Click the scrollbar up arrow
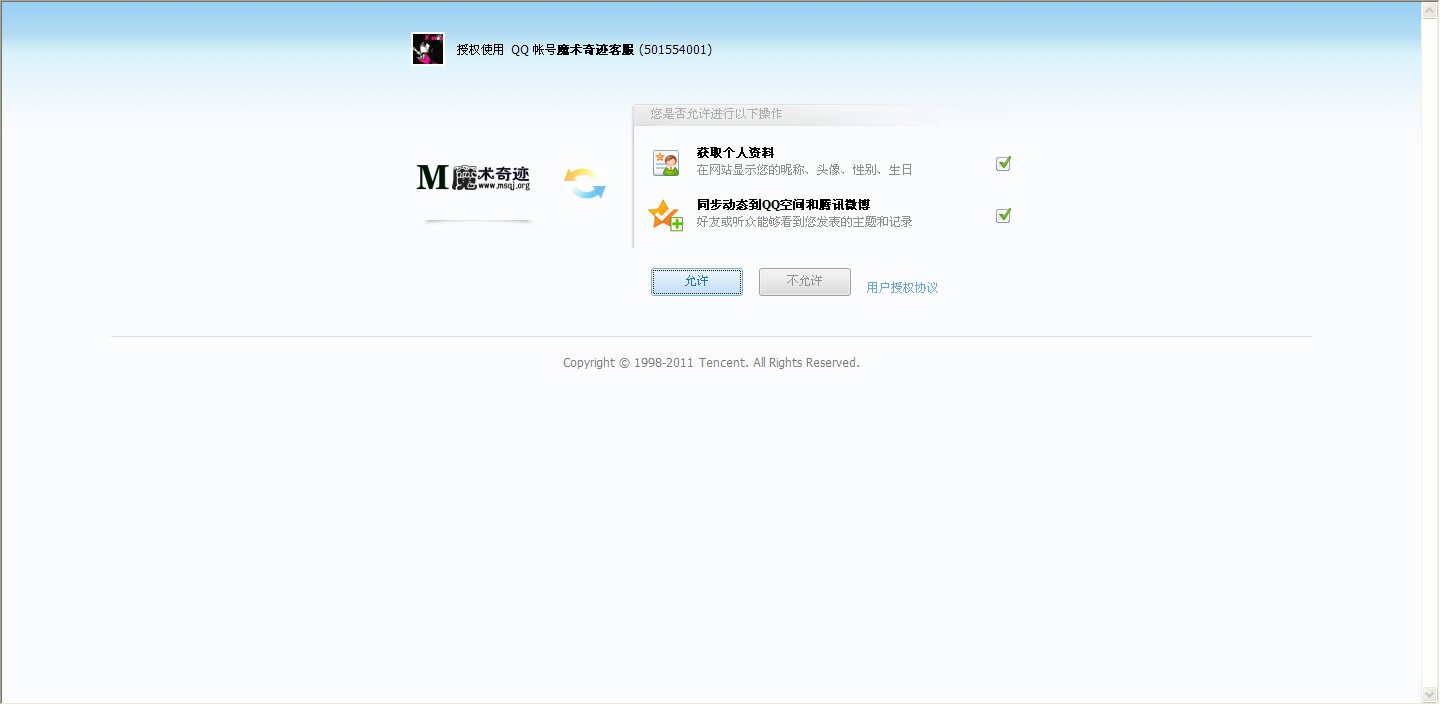The height and width of the screenshot is (705, 1440). click(x=1430, y=10)
